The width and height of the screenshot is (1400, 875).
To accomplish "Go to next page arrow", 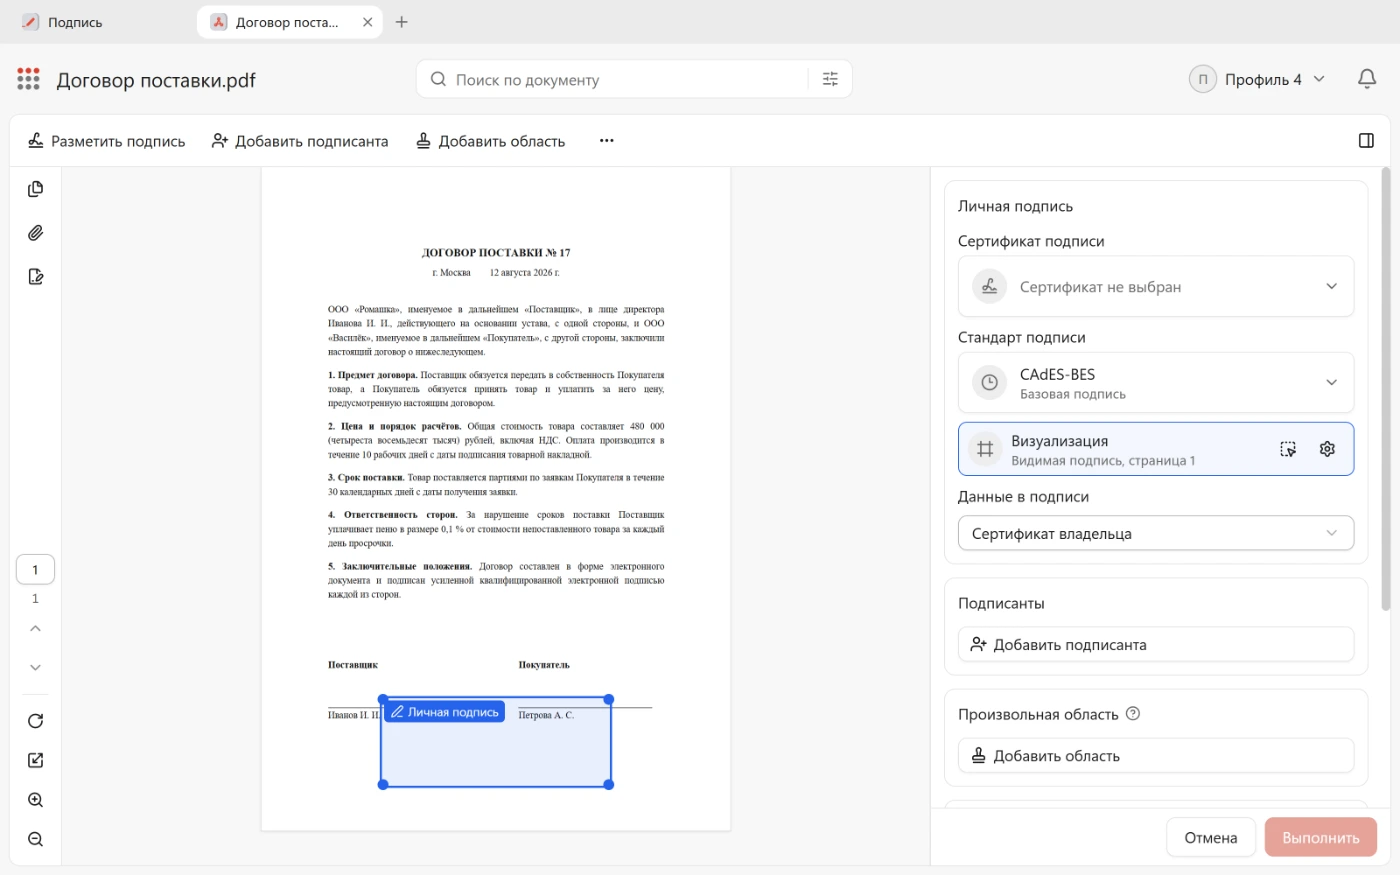I will click(35, 667).
